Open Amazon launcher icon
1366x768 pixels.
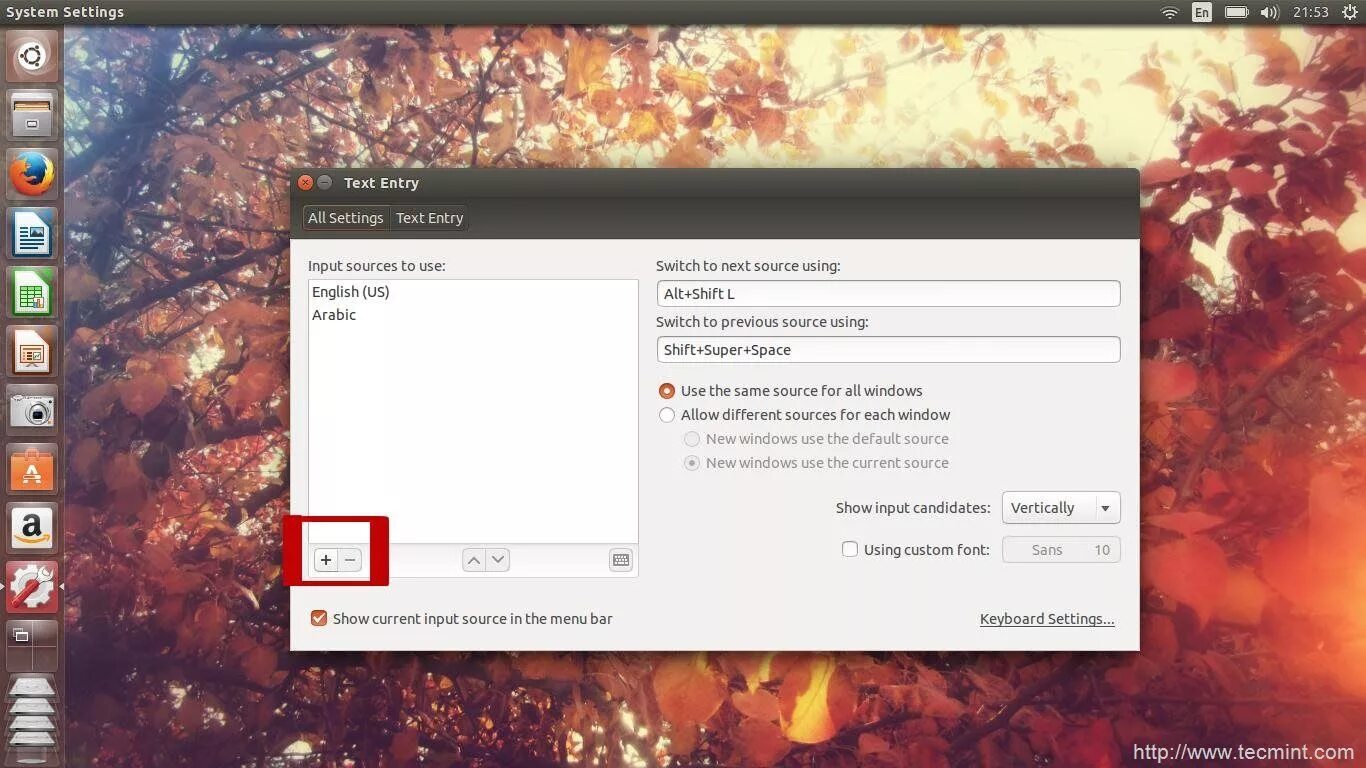coord(32,529)
